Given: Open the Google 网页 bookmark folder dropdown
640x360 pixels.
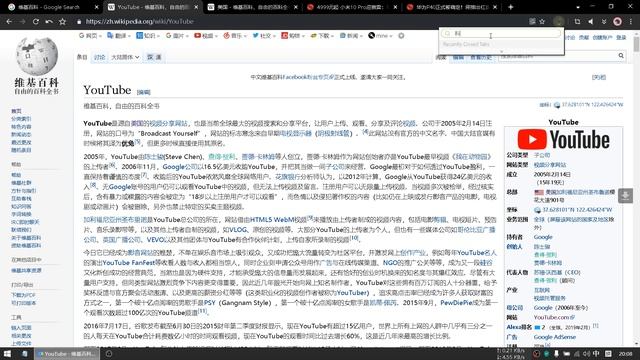Looking at the screenshot, I should pyautogui.click(x=90, y=36).
